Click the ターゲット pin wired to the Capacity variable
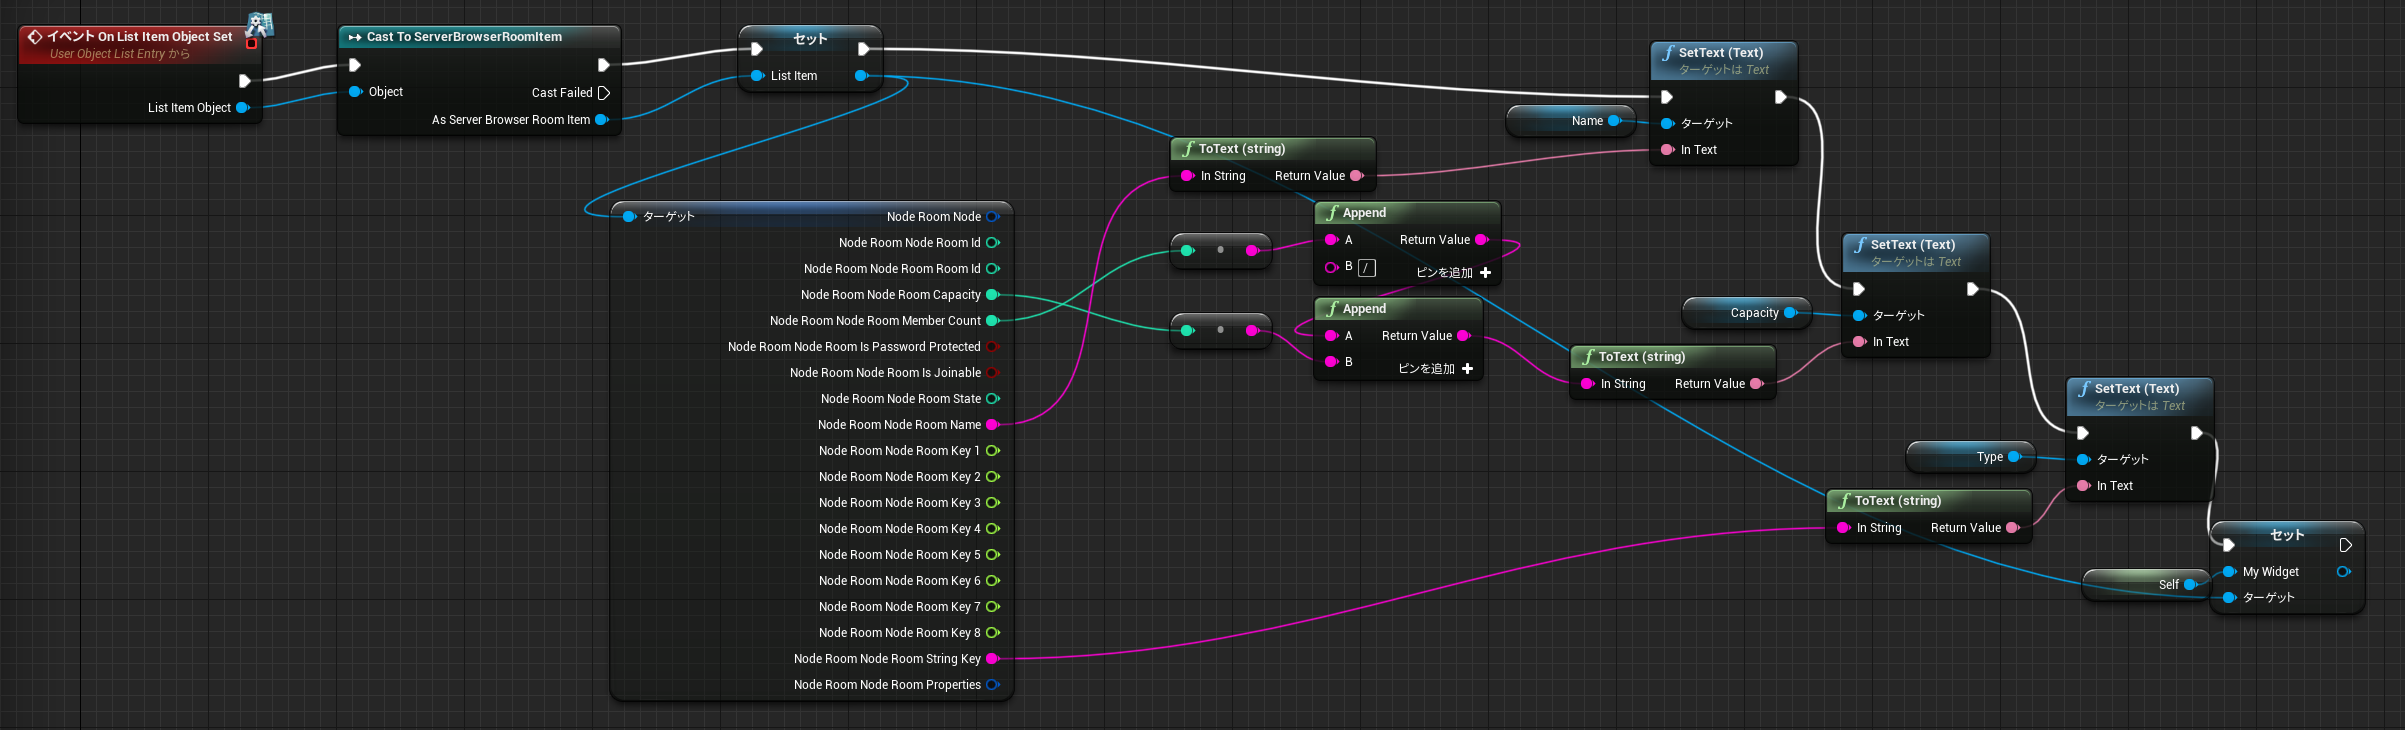 pos(1859,316)
